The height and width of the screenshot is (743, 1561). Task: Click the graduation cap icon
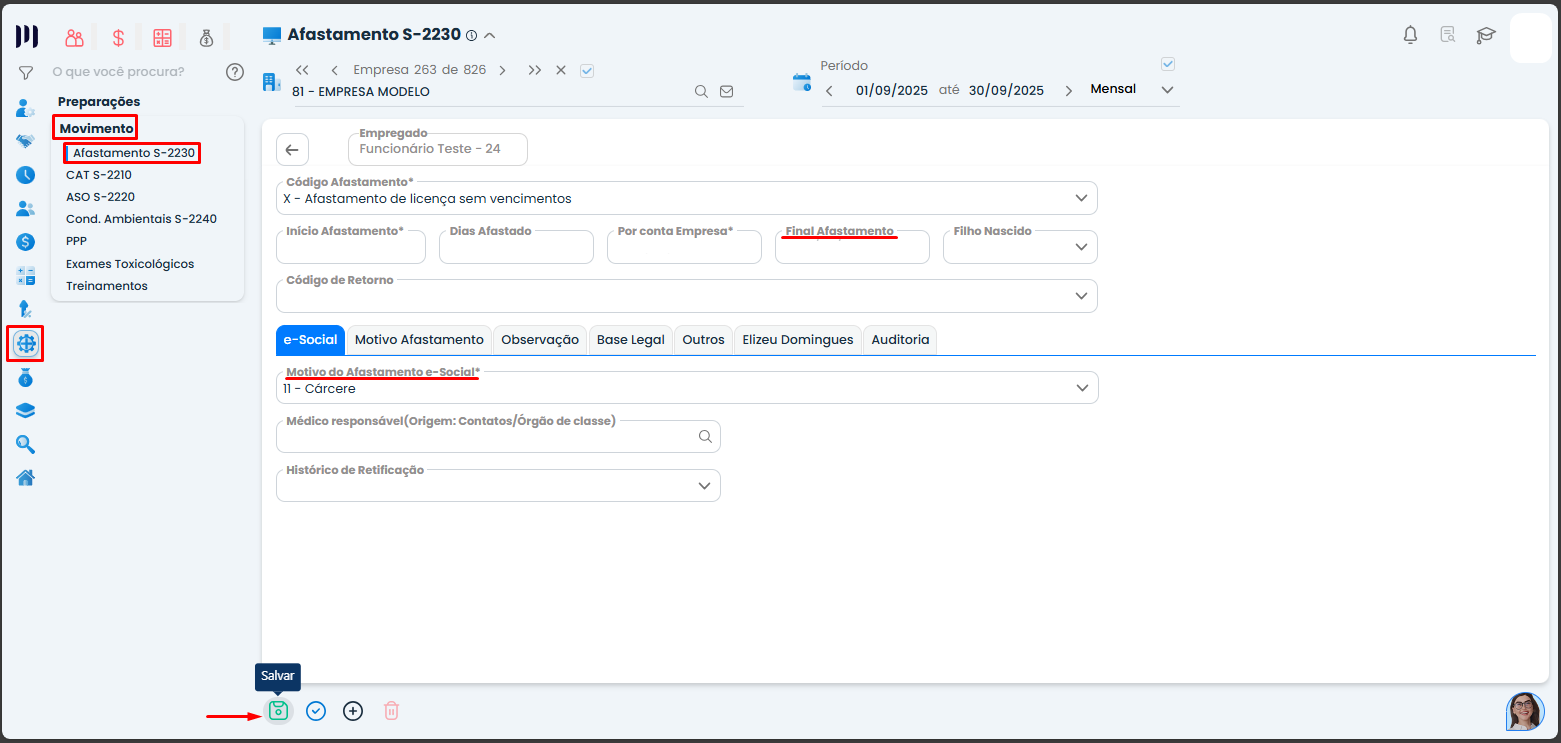(x=1486, y=36)
